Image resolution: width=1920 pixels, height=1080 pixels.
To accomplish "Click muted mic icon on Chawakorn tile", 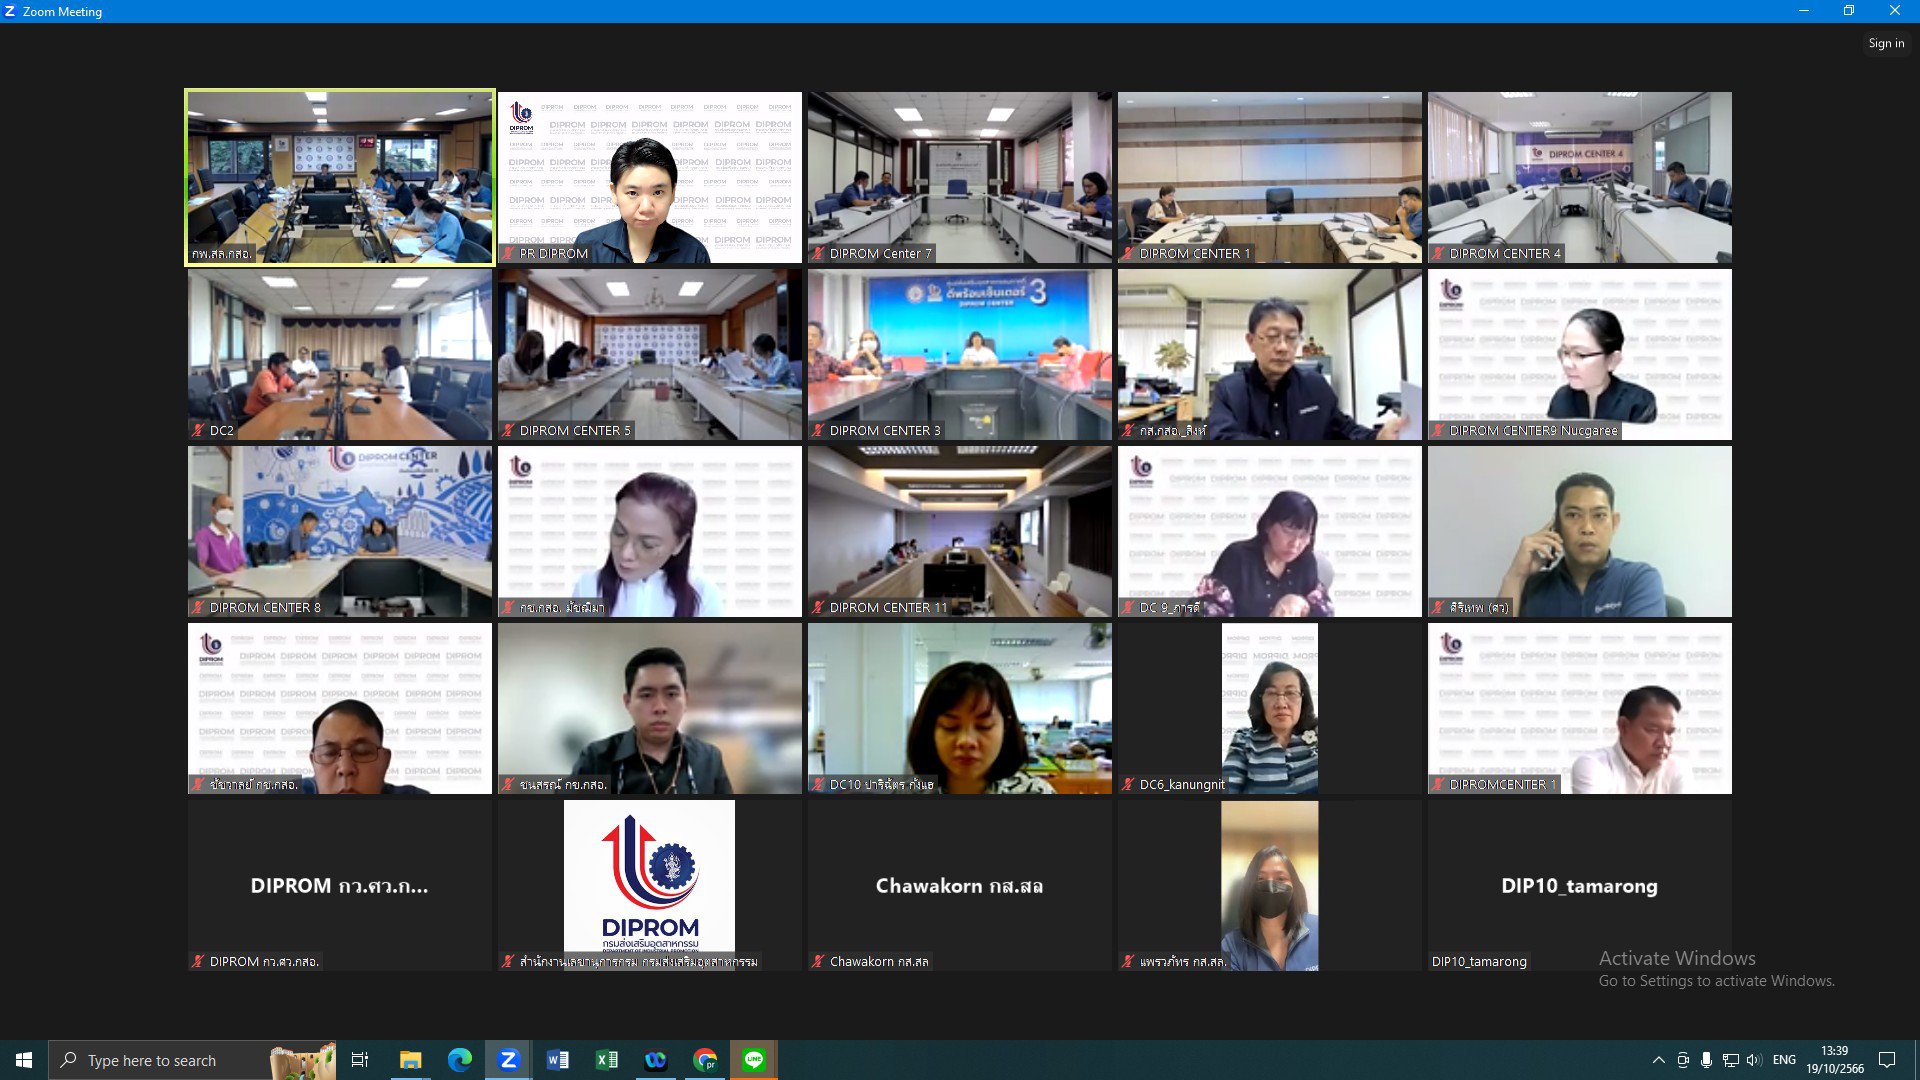I will click(818, 962).
